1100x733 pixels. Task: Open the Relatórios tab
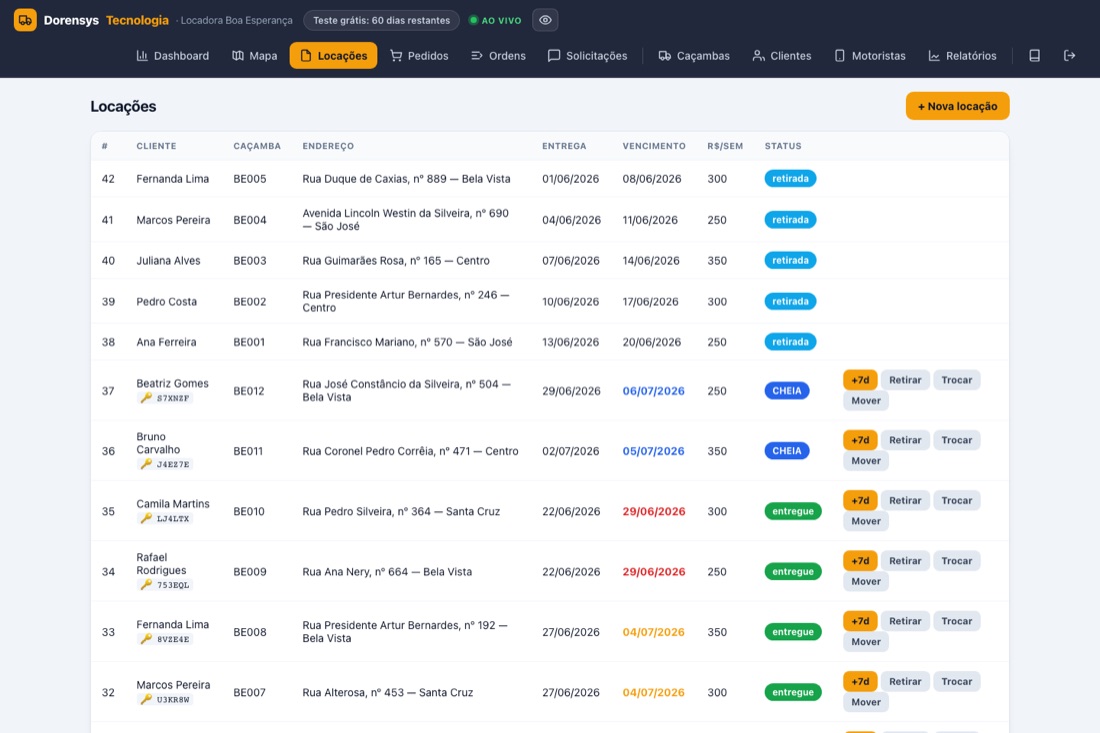point(962,55)
